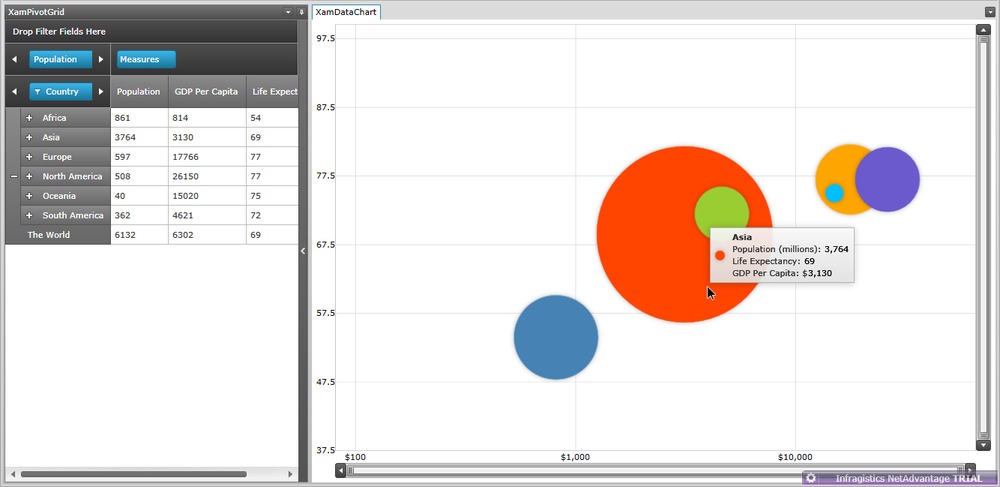Click the left arrow of the chart horizontal zoombar
The image size is (1000, 487).
pyautogui.click(x=341, y=470)
